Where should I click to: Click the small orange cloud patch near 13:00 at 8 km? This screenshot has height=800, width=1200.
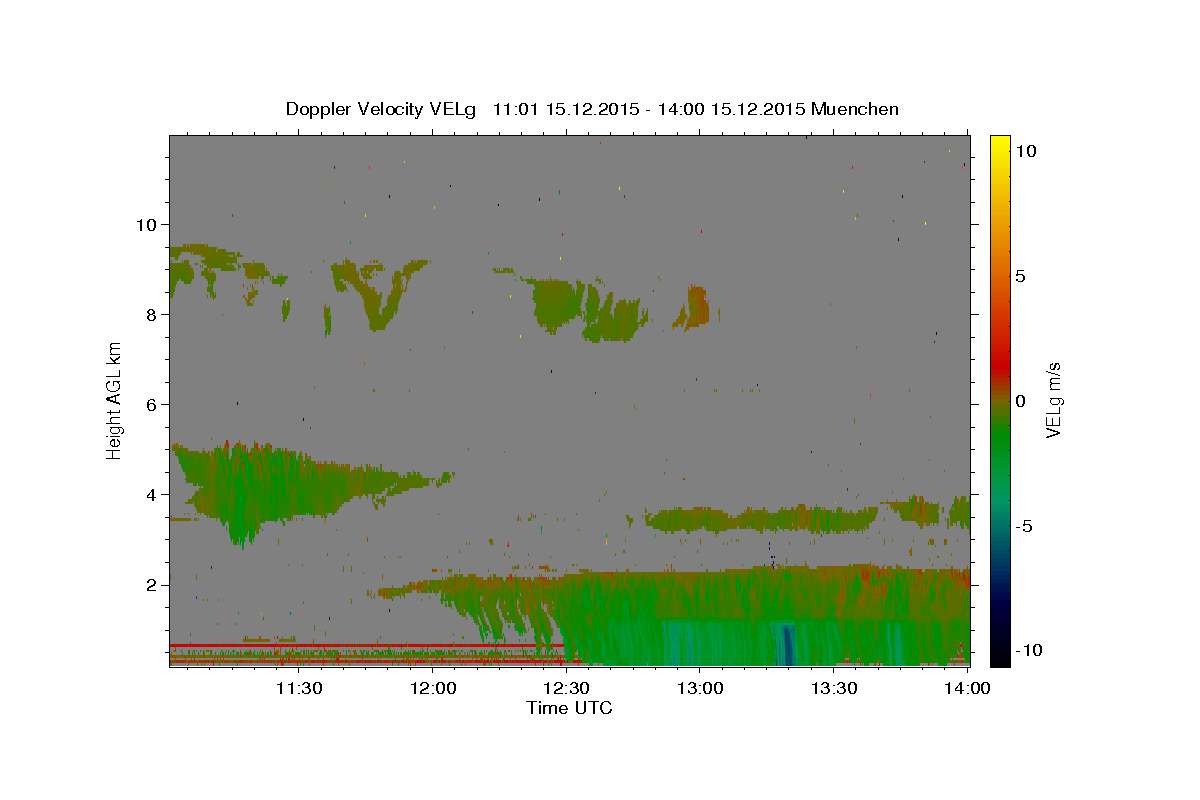click(694, 307)
